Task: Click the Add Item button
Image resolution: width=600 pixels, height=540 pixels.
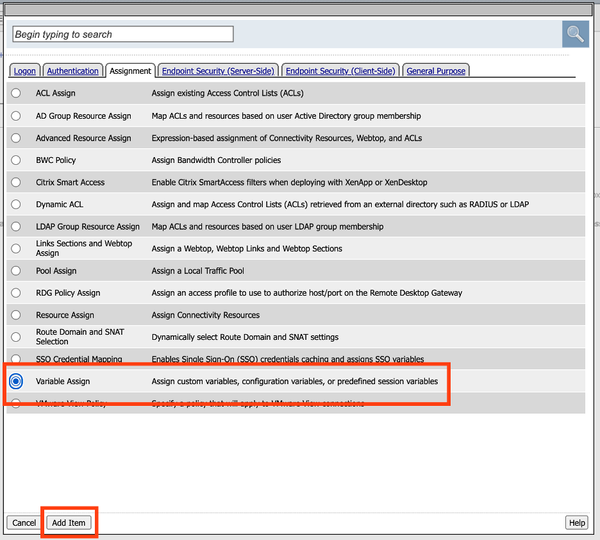Action: (69, 523)
